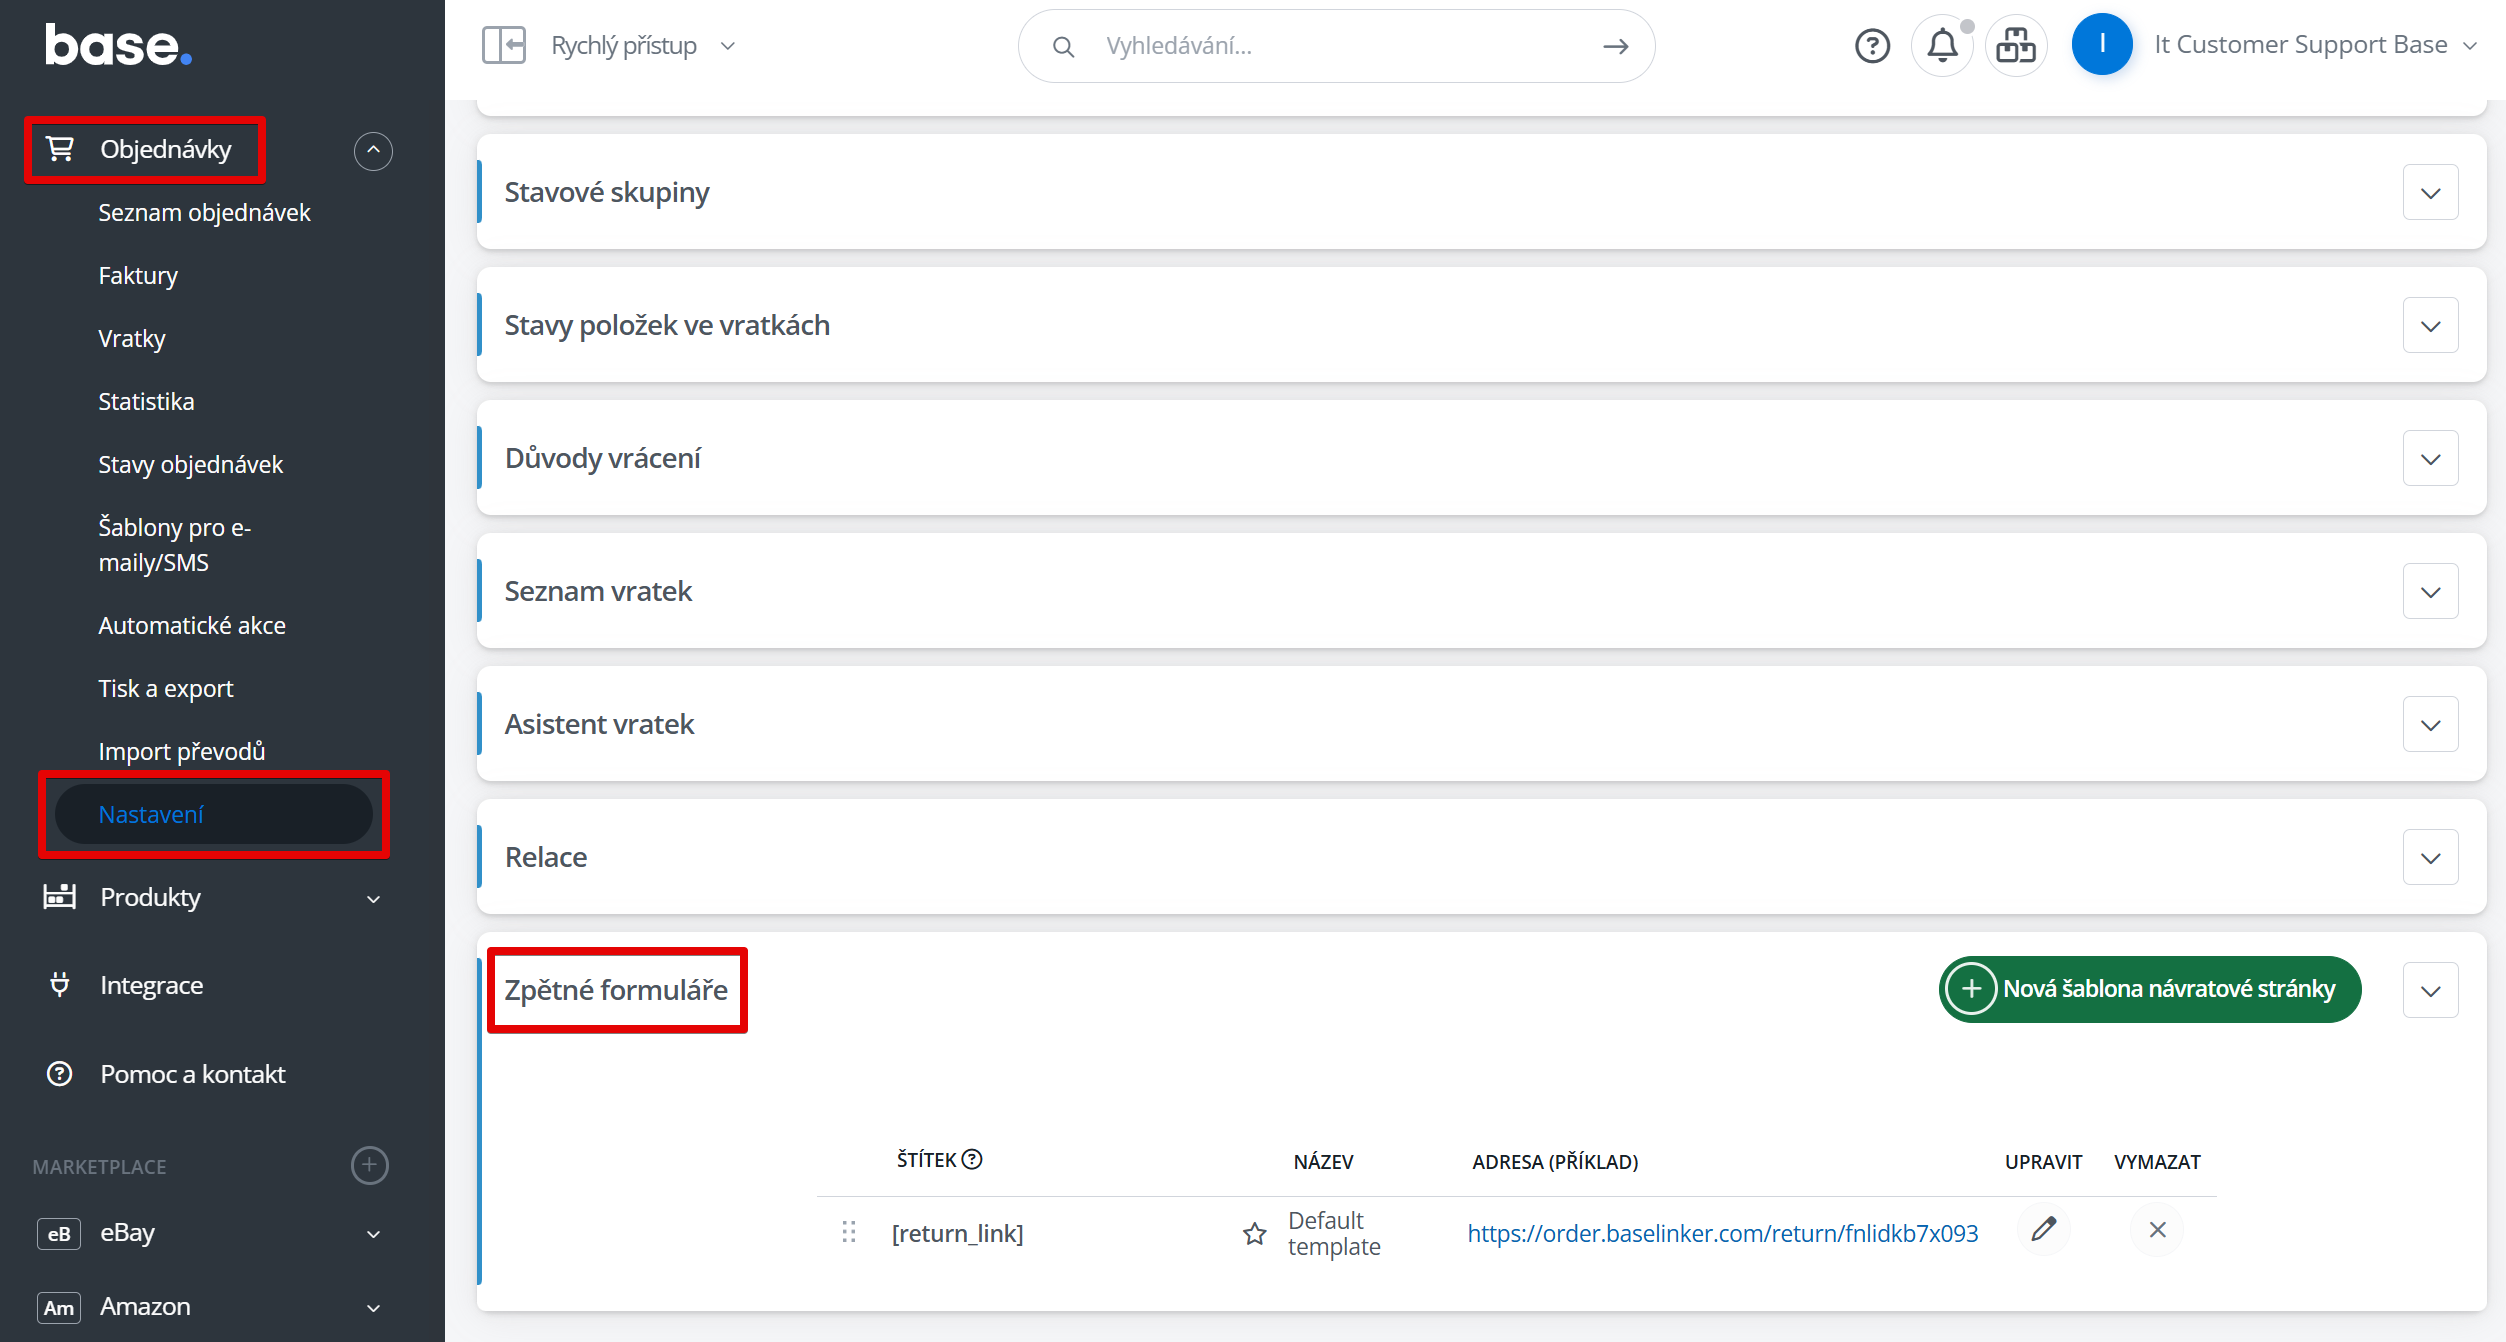The width and height of the screenshot is (2506, 1342).
Task: Expand the Stavy položek ve vratkách section
Action: (2430, 325)
